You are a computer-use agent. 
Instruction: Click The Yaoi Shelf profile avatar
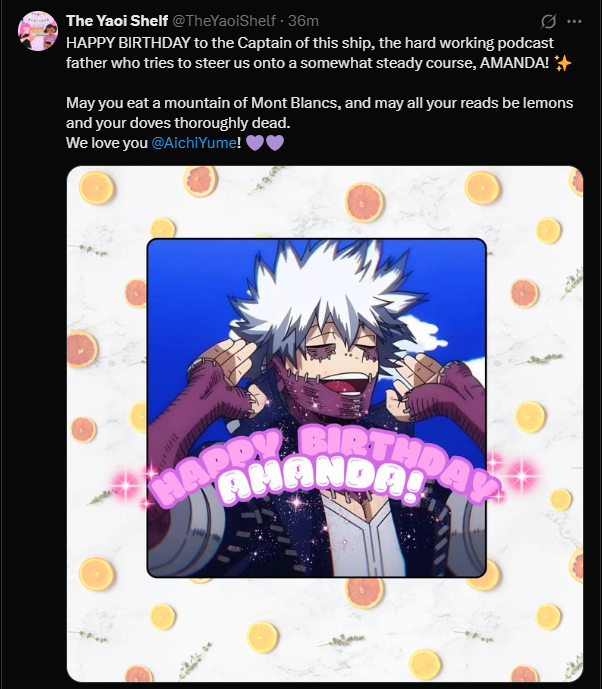38,31
